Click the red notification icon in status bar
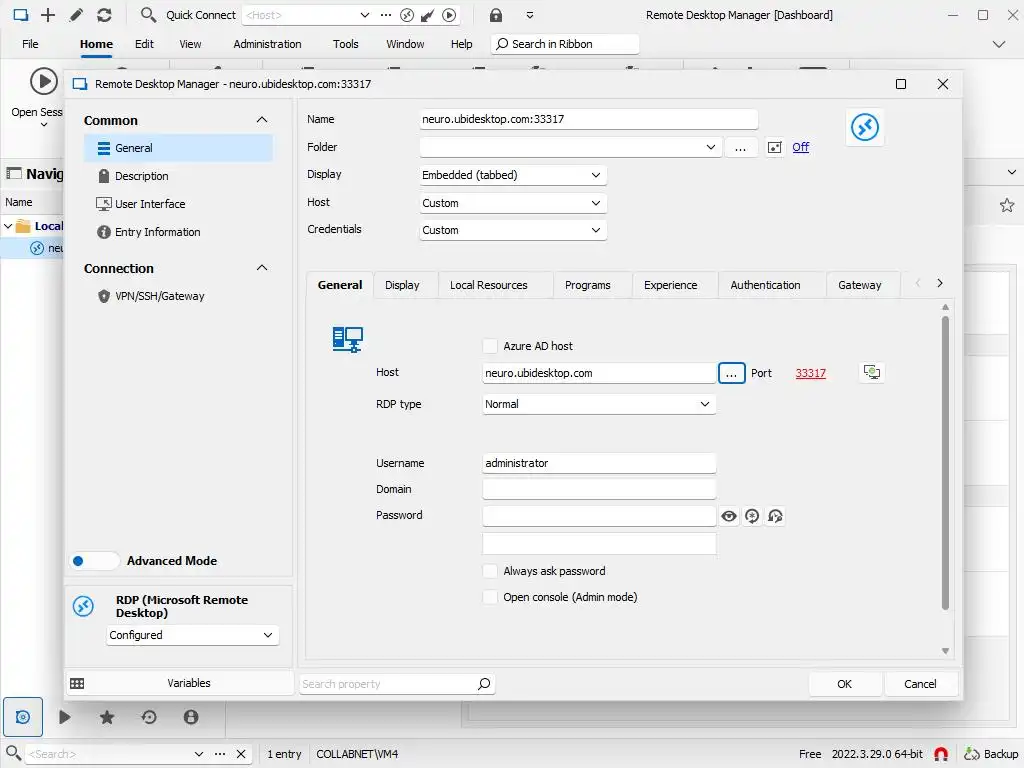Image resolution: width=1024 pixels, height=768 pixels. (941, 754)
